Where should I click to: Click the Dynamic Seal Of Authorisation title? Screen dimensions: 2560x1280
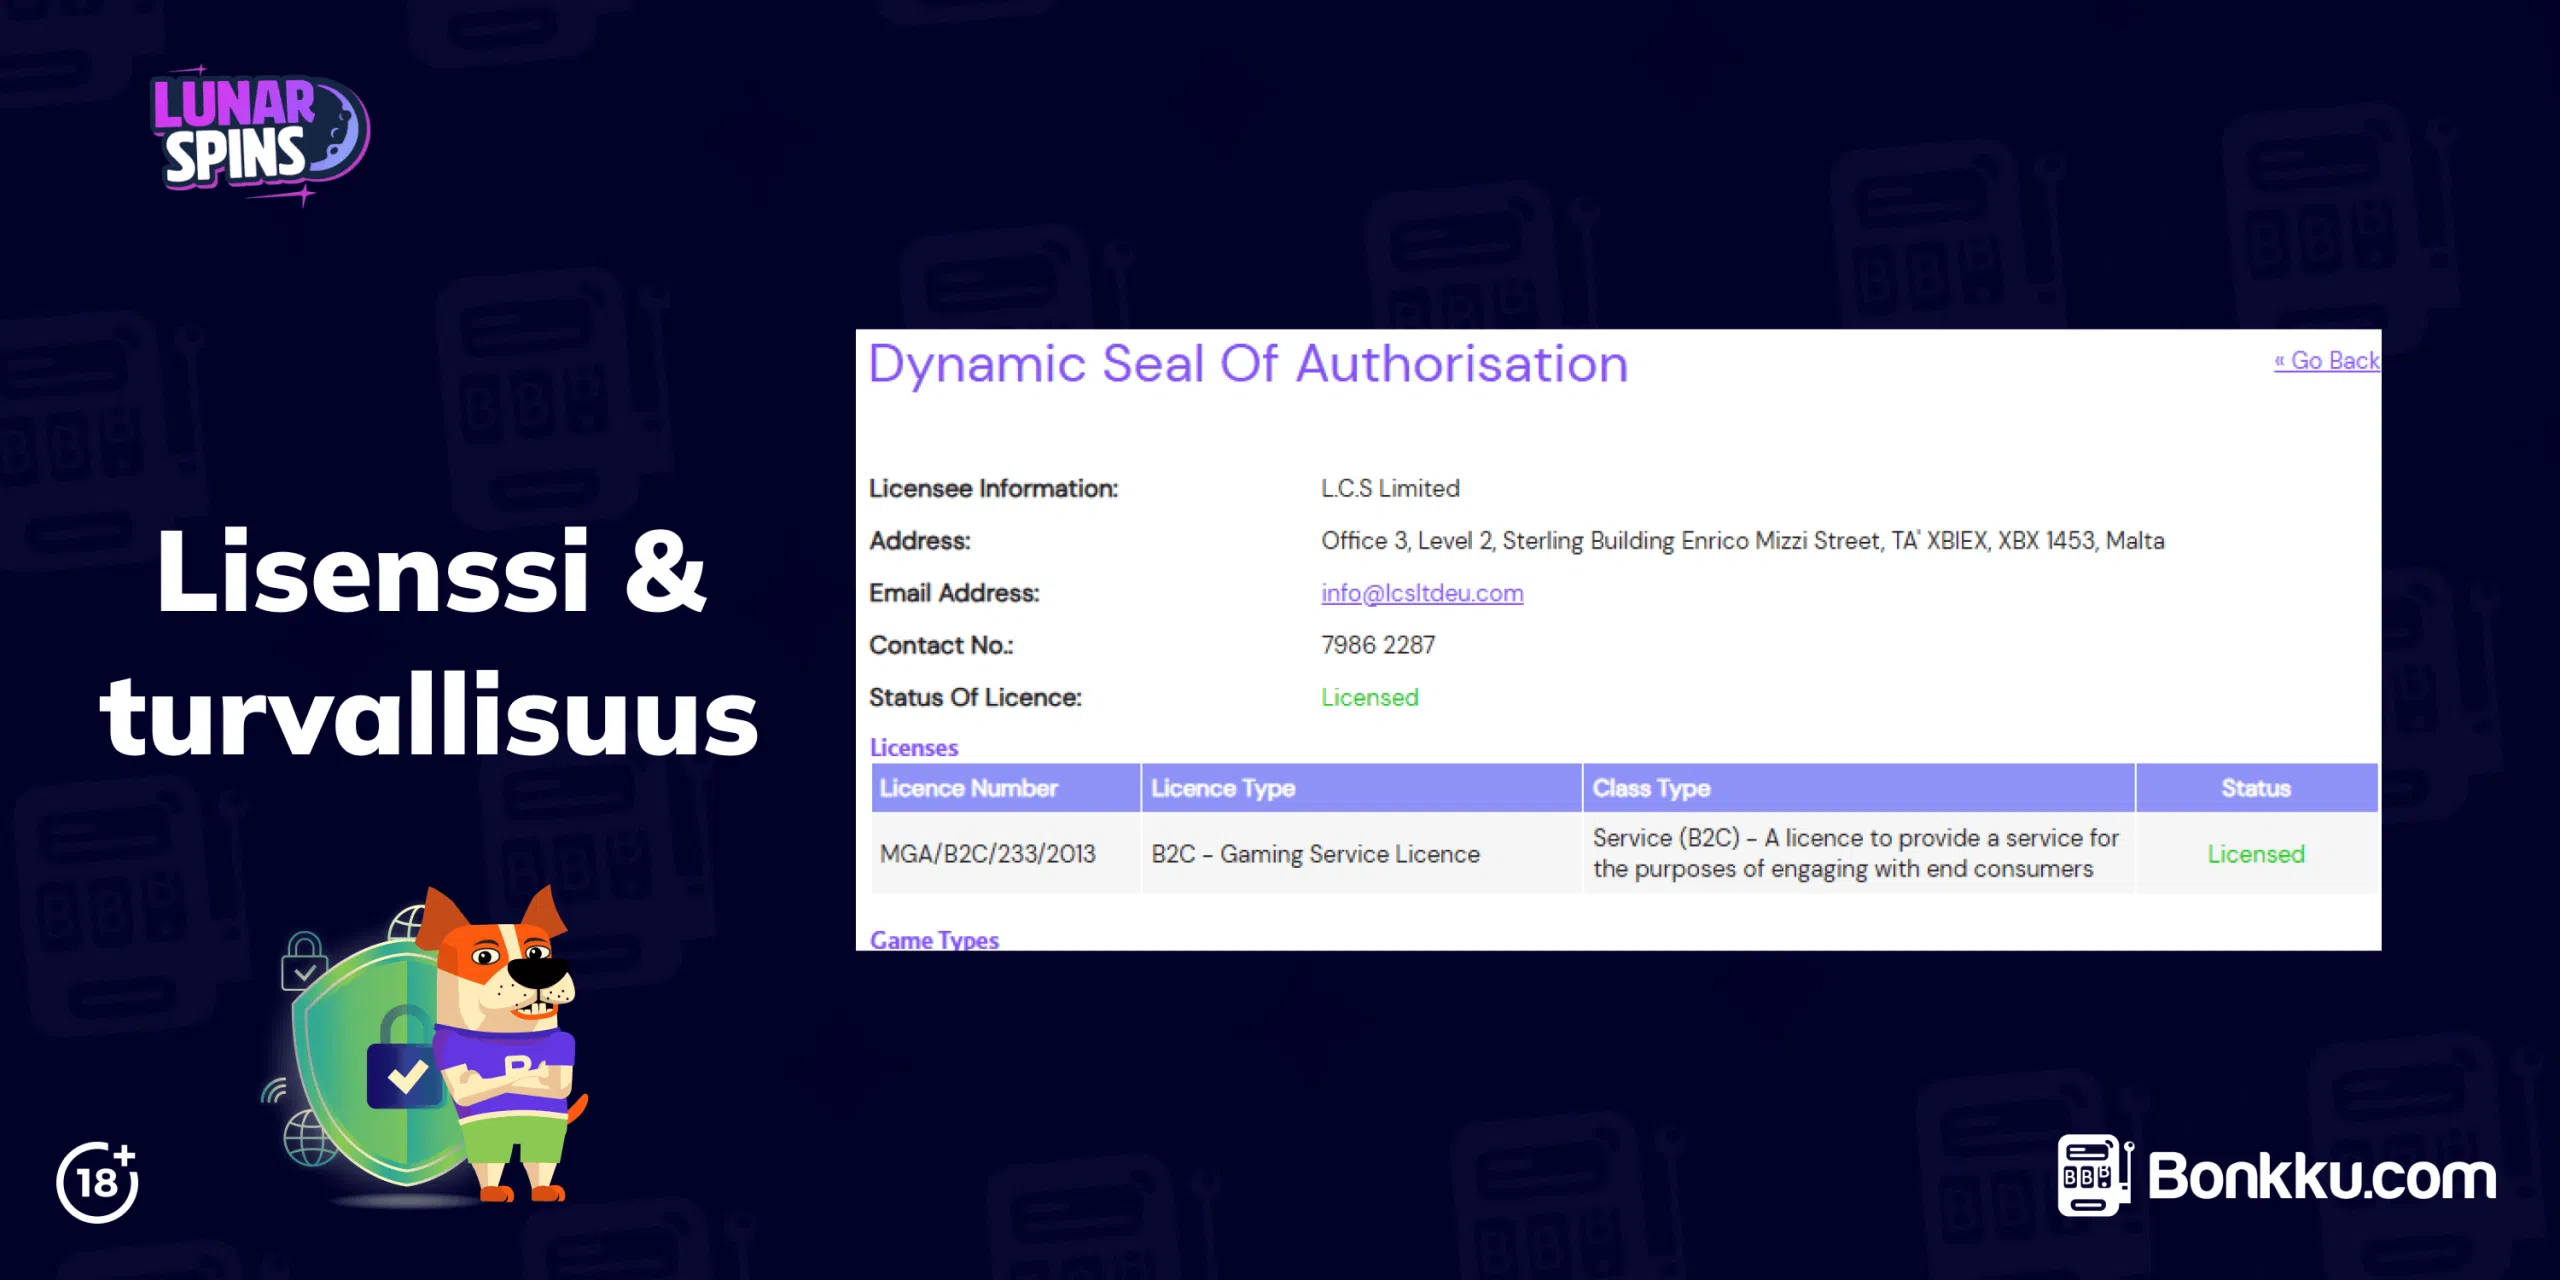(x=1248, y=364)
